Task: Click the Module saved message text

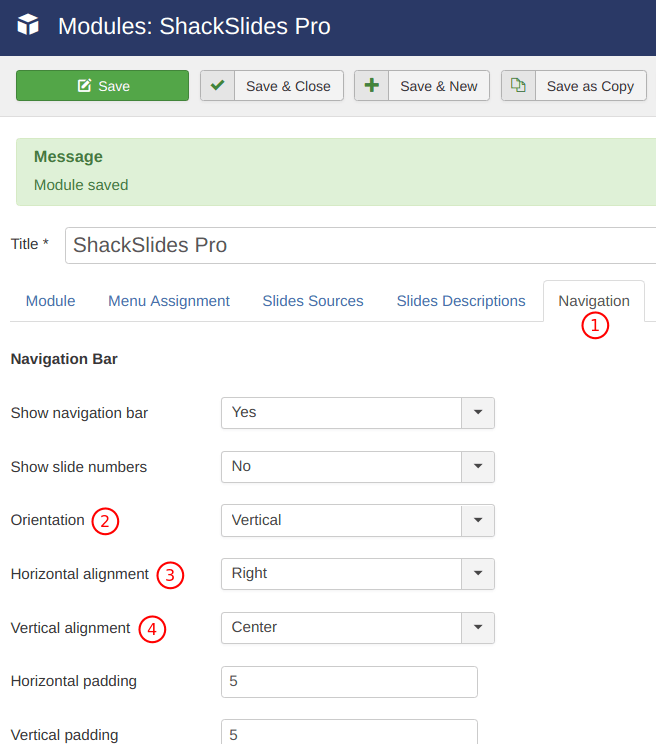Action: coord(81,185)
